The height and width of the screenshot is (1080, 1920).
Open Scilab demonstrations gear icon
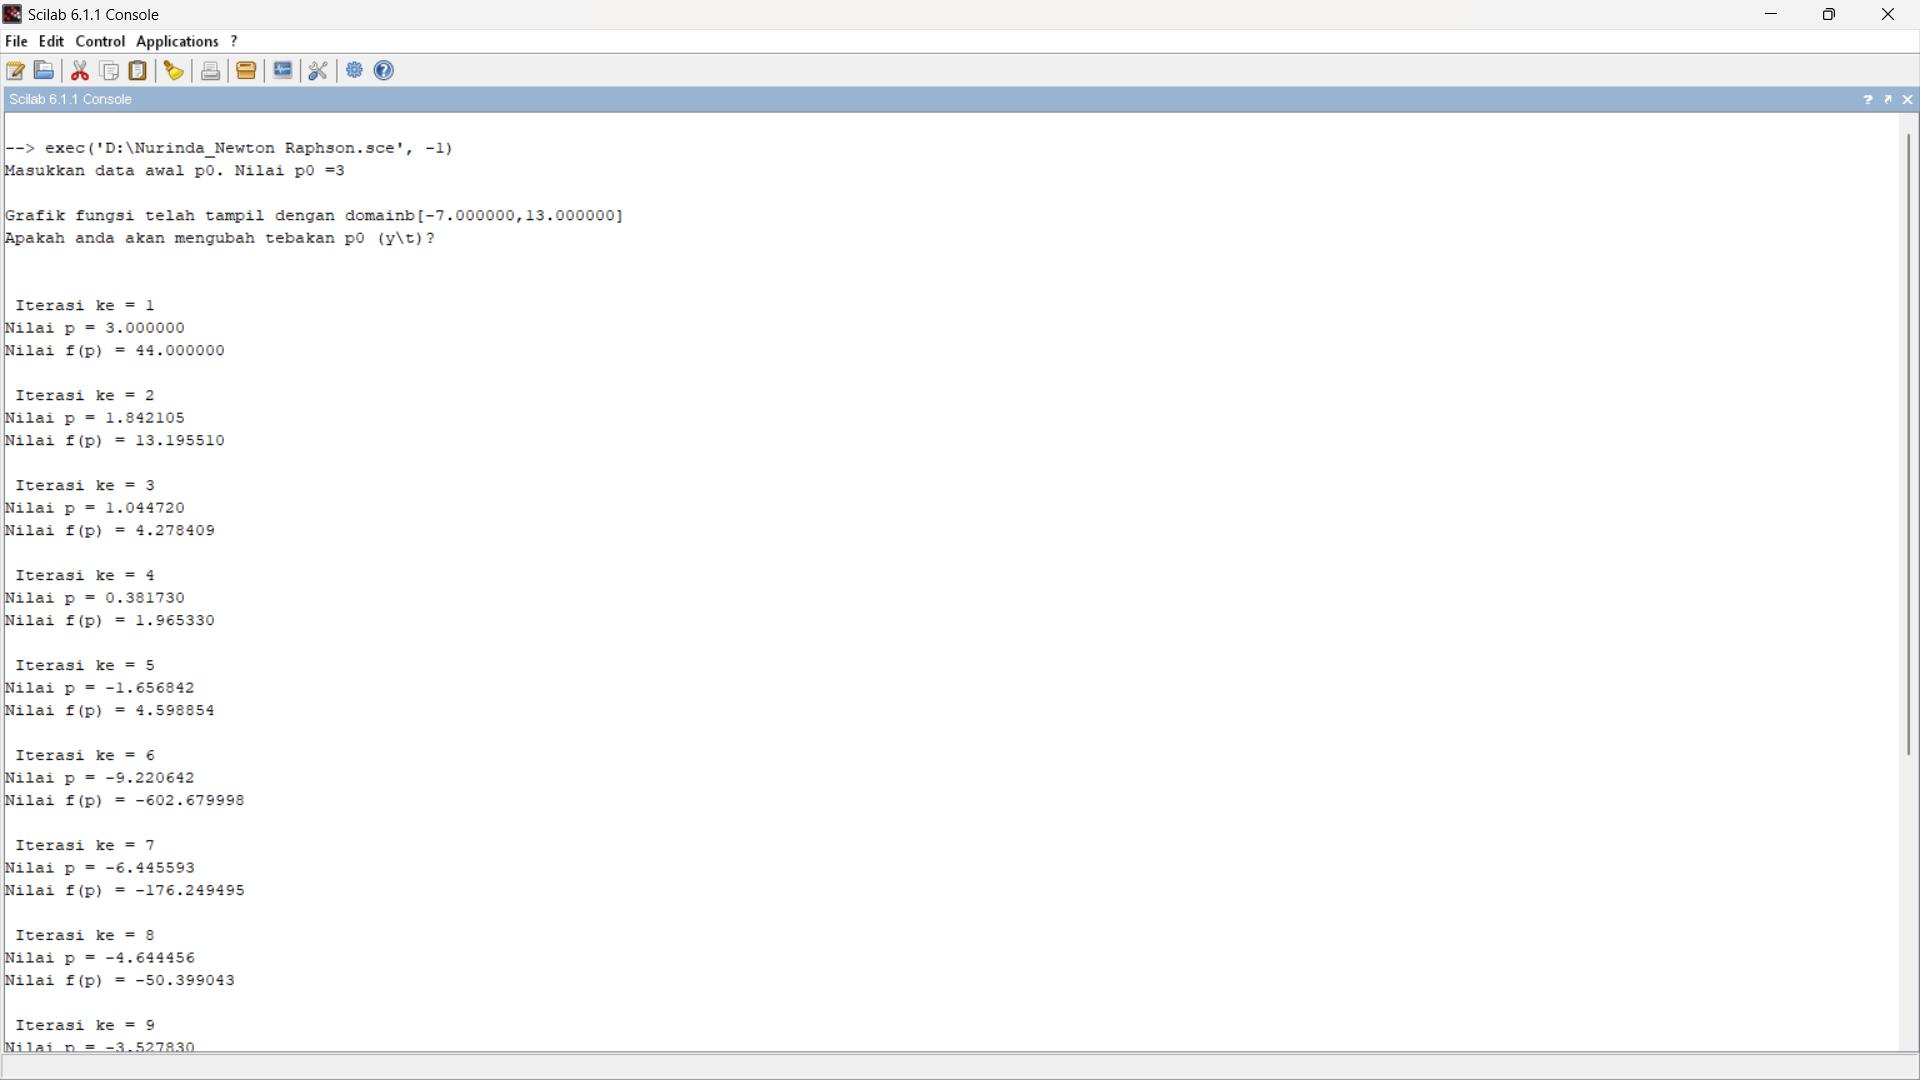click(355, 71)
